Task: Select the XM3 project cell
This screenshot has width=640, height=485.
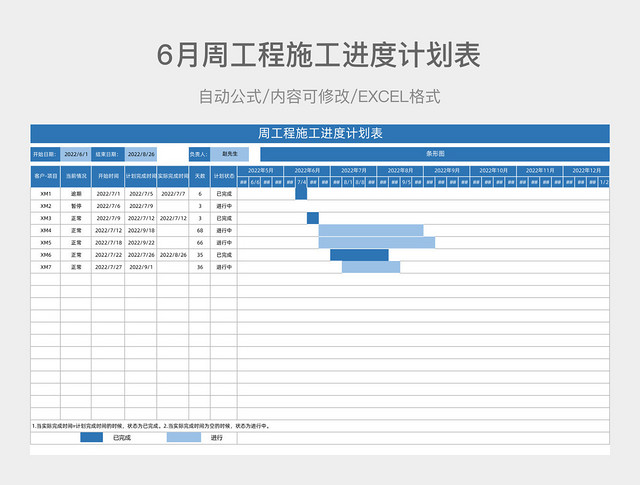Action: click(x=45, y=218)
